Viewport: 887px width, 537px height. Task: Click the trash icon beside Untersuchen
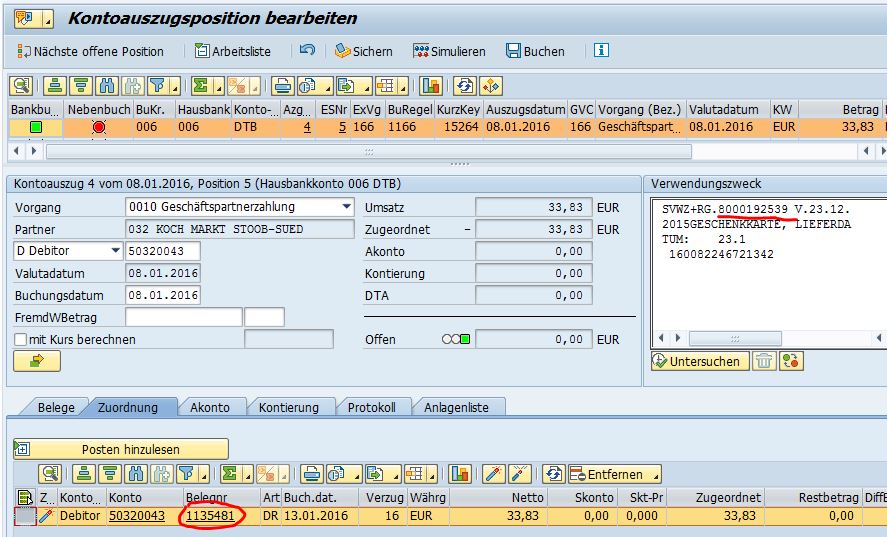click(766, 361)
